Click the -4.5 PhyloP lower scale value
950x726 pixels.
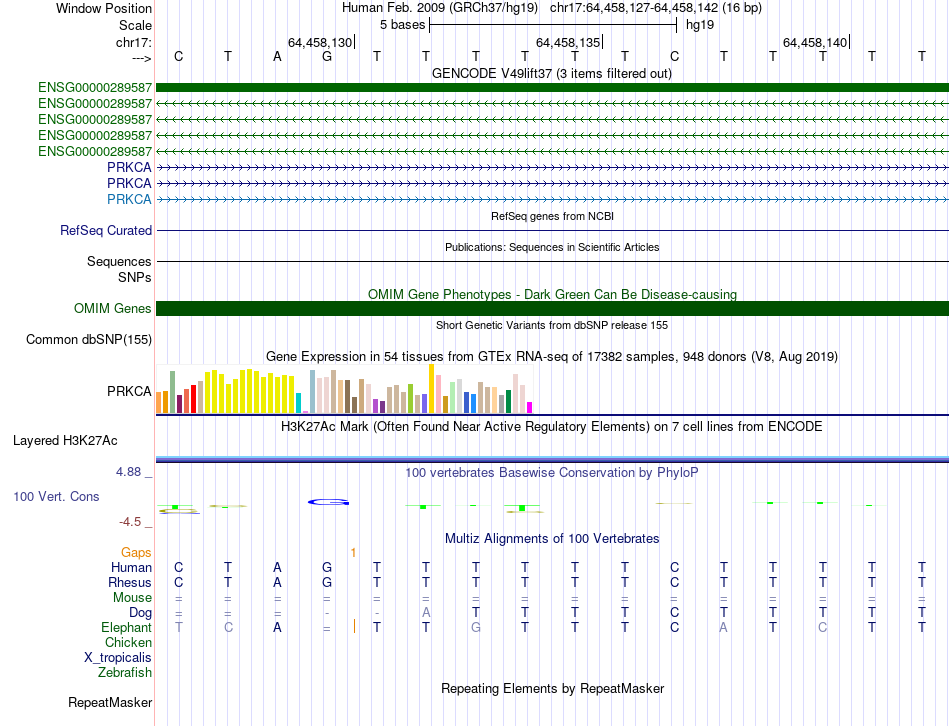(130, 522)
